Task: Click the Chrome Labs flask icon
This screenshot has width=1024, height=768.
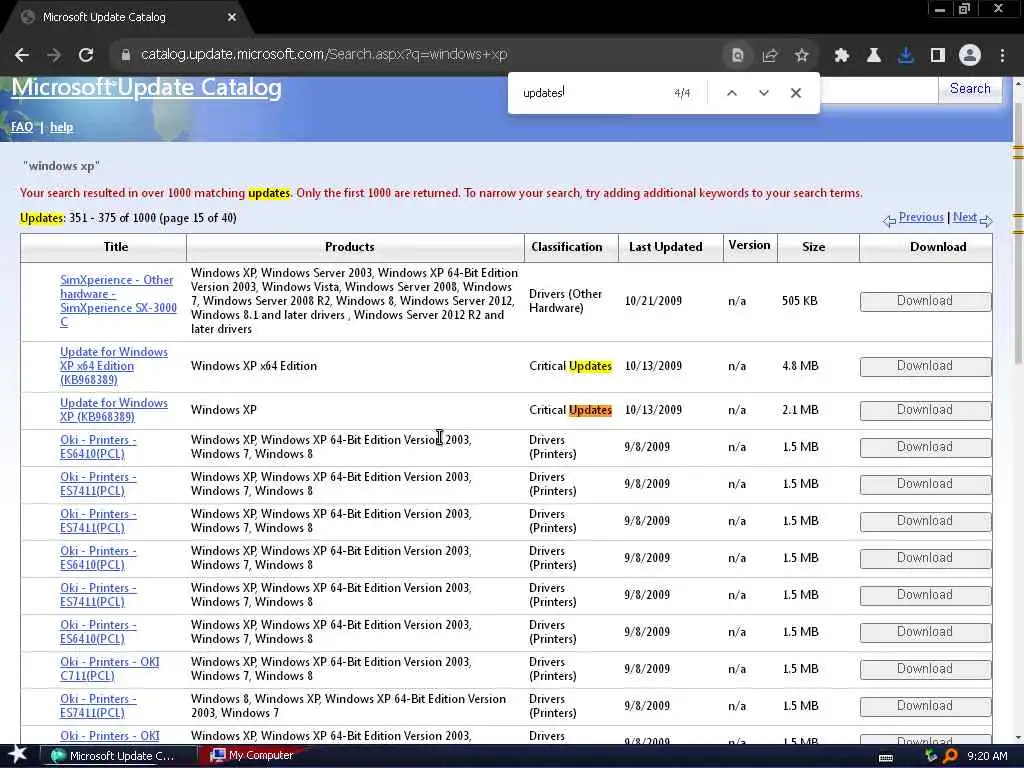Action: click(x=873, y=56)
